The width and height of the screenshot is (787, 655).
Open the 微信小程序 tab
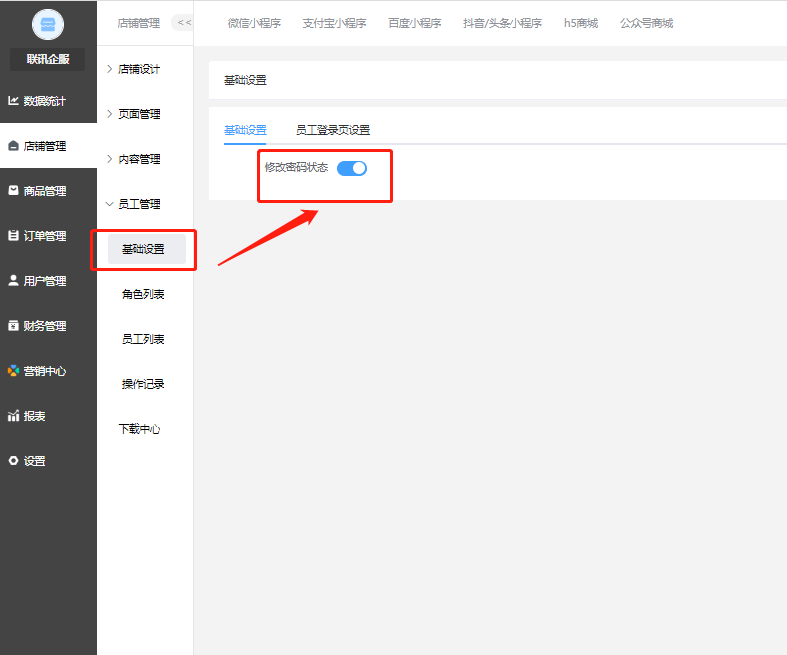(254, 23)
